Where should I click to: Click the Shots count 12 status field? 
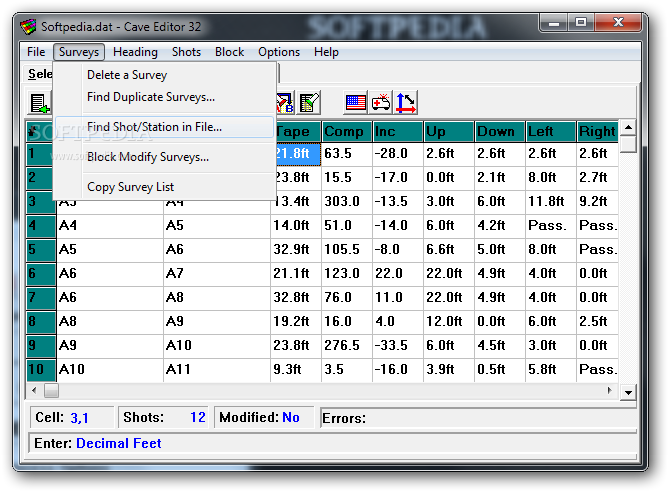point(163,417)
